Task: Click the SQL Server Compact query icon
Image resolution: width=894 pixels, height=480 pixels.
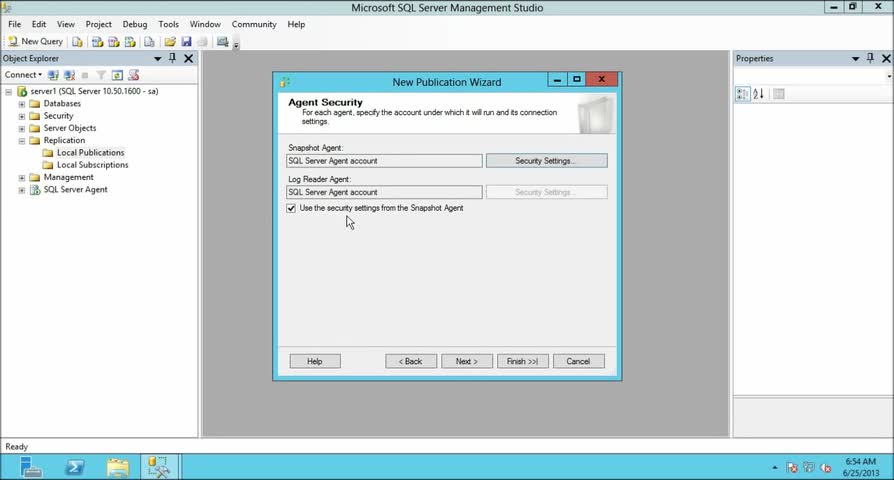Action: pyautogui.click(x=149, y=42)
